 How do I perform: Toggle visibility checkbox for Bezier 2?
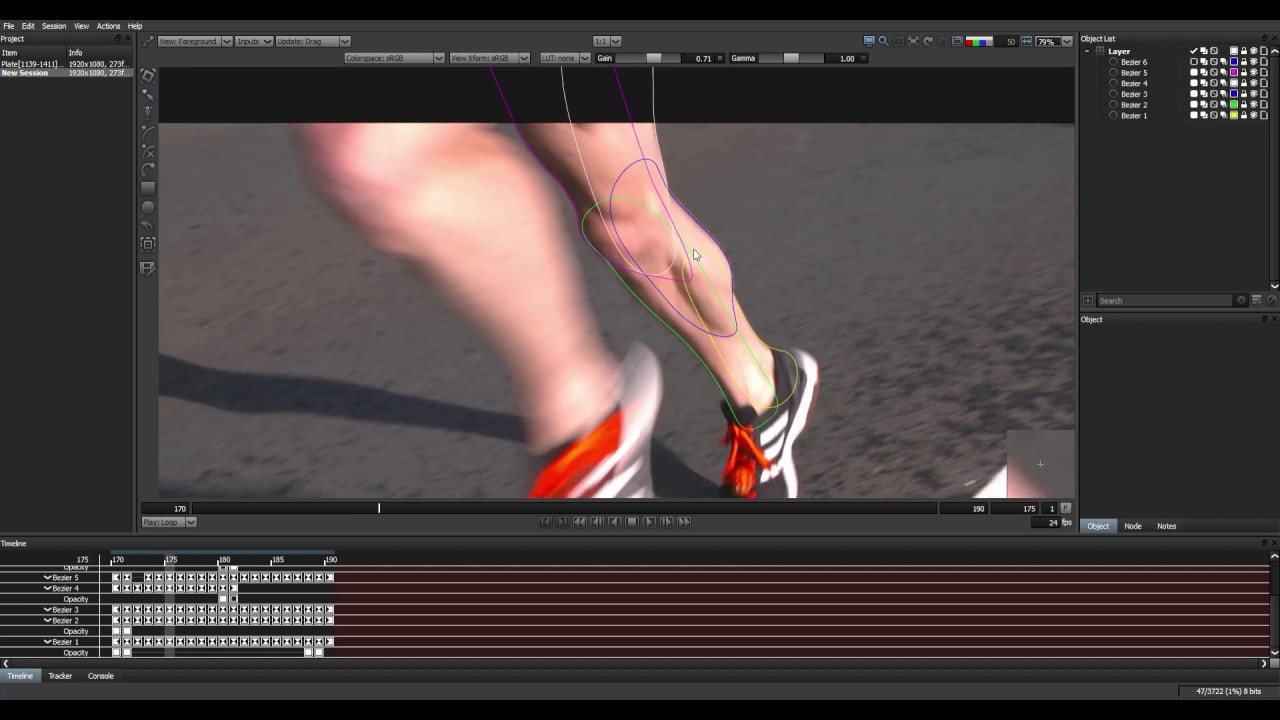[1193, 104]
